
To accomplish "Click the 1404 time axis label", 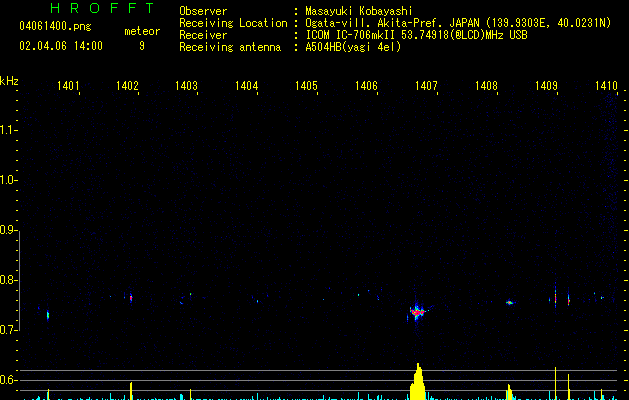I will pyautogui.click(x=246, y=85).
